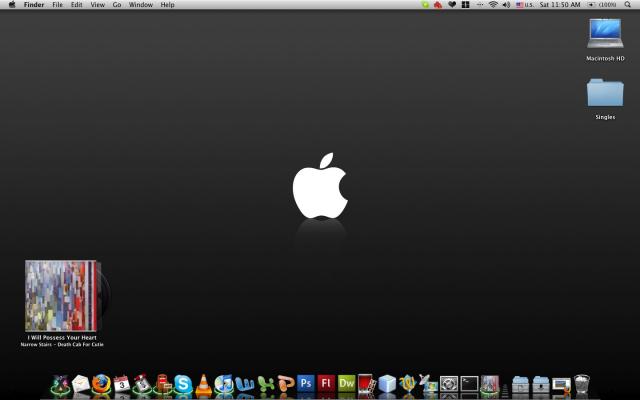Image resolution: width=640 pixels, height=400 pixels.
Task: Open the Finder menu
Action: tap(34, 5)
